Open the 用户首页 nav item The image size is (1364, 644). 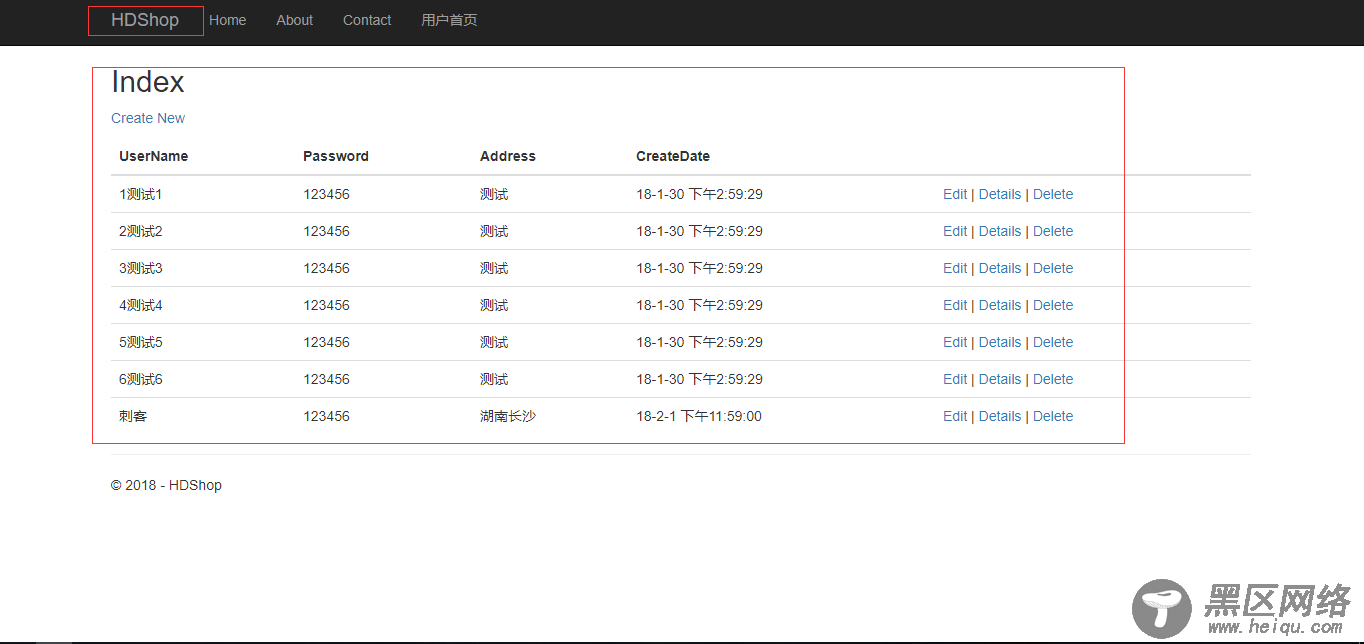(449, 20)
